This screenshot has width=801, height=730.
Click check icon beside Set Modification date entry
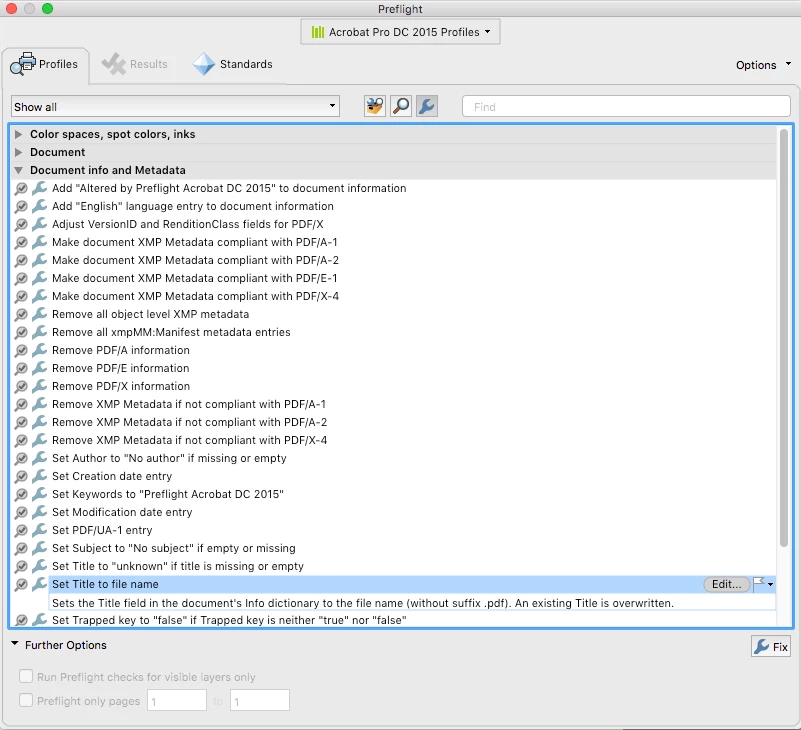(x=21, y=512)
